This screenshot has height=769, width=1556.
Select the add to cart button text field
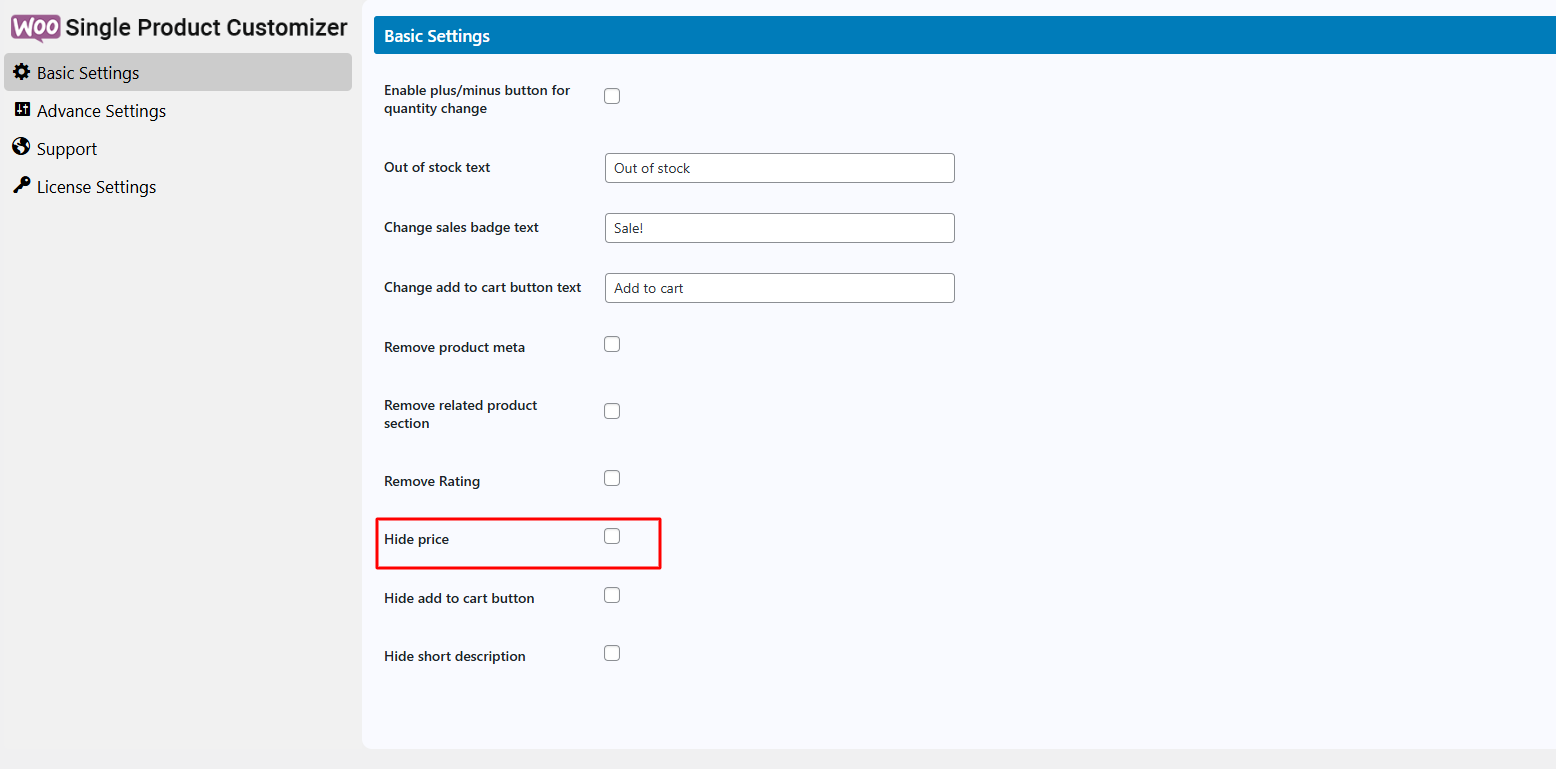[x=779, y=288]
